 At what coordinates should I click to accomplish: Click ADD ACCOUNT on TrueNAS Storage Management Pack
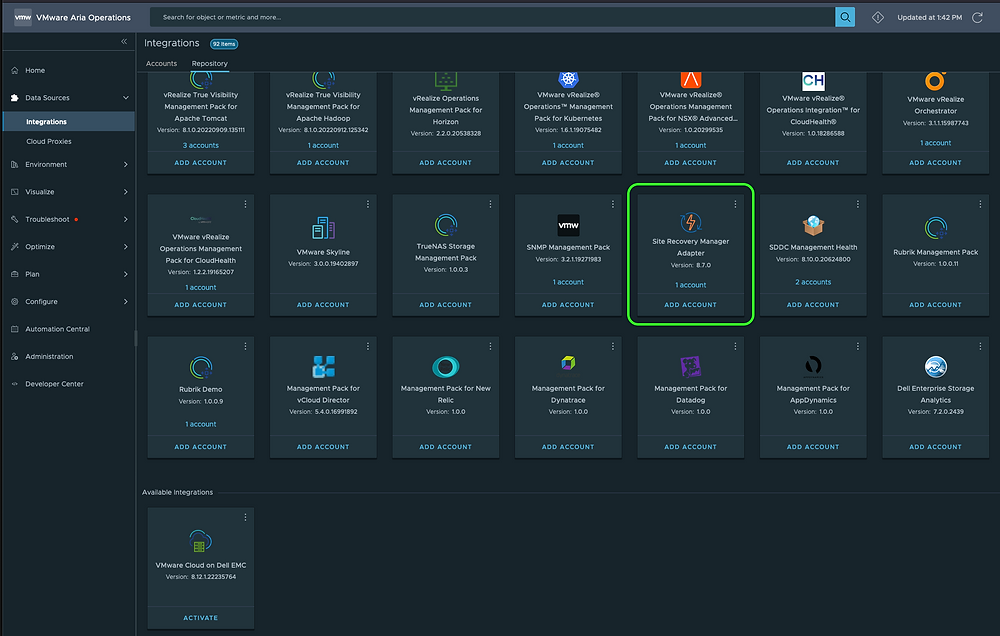[x=446, y=305]
